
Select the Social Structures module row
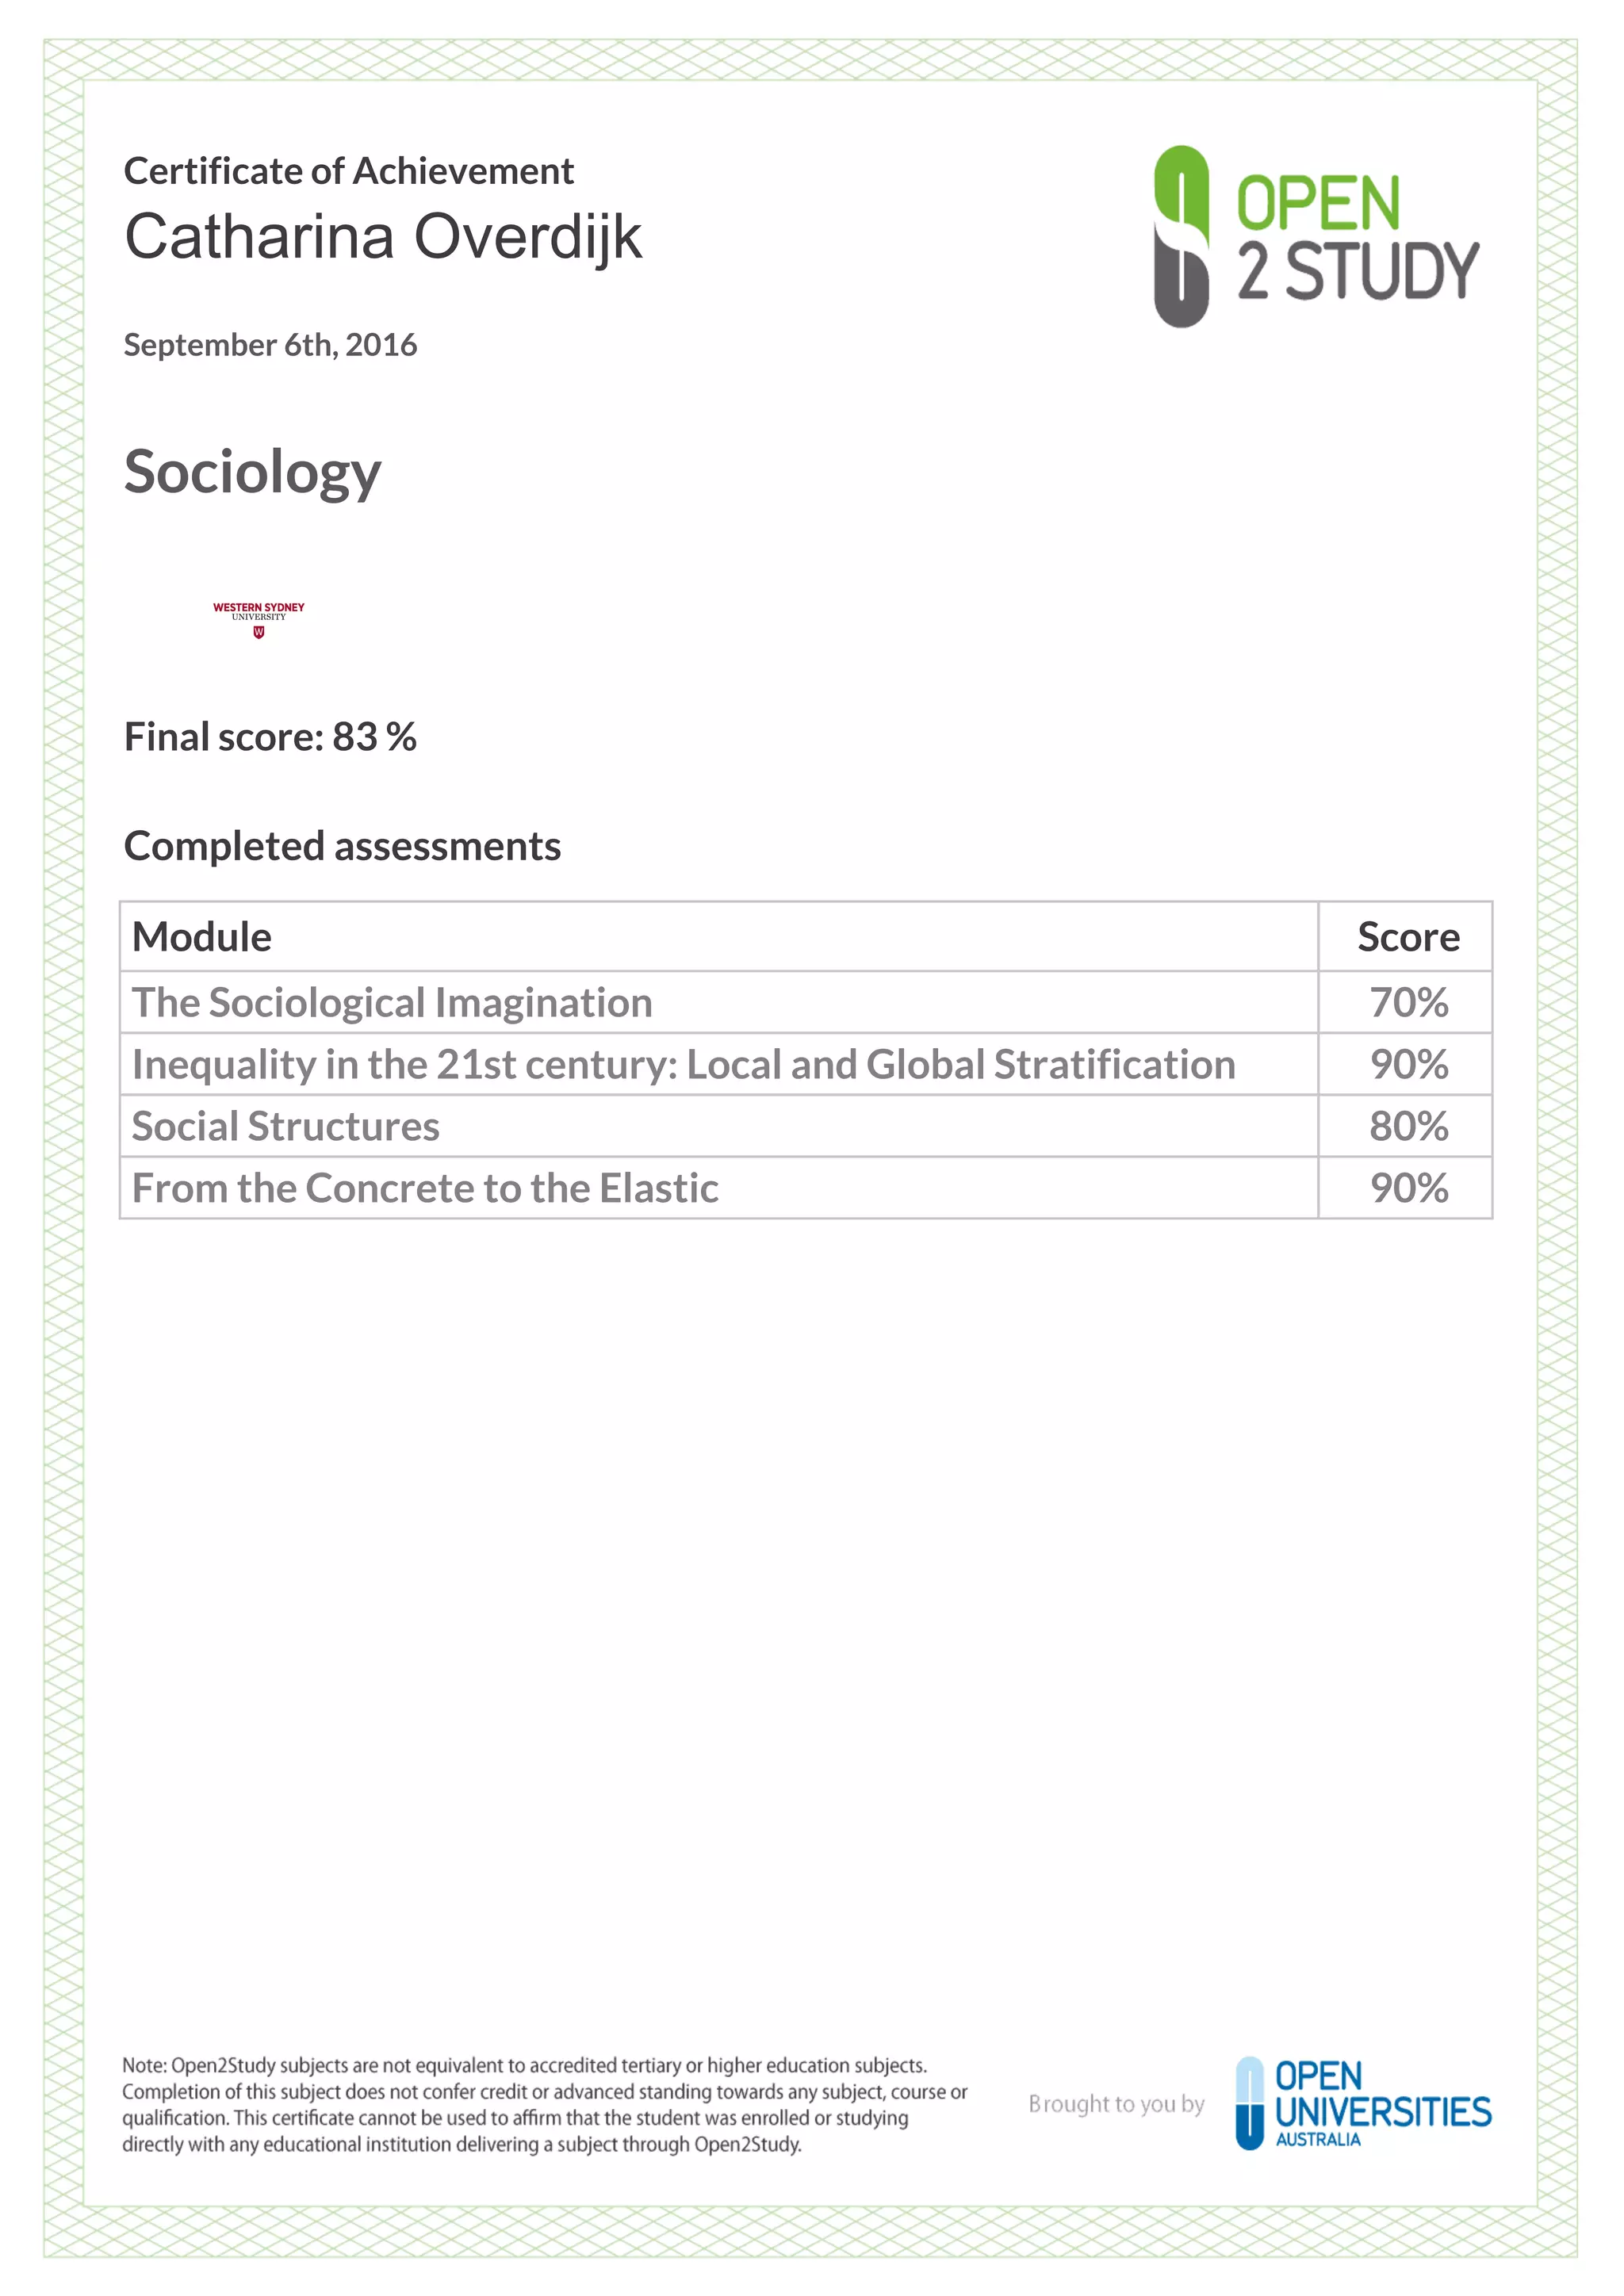coord(806,1126)
